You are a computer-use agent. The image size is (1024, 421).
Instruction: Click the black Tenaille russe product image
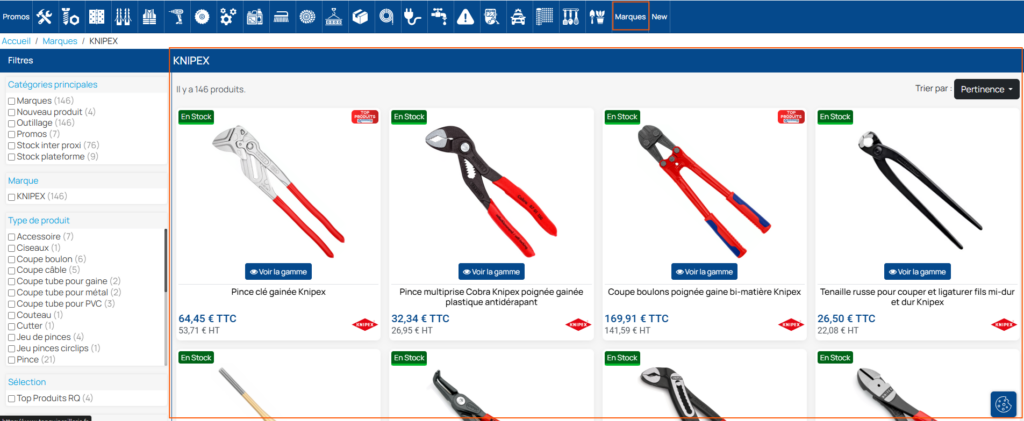[x=918, y=189]
